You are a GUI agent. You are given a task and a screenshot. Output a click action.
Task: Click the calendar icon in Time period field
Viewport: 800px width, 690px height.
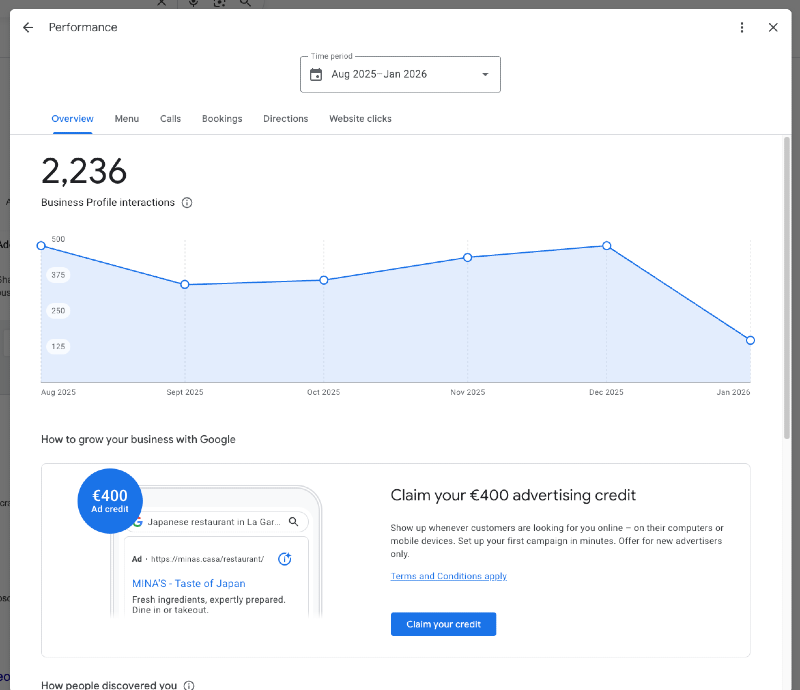pos(316,75)
